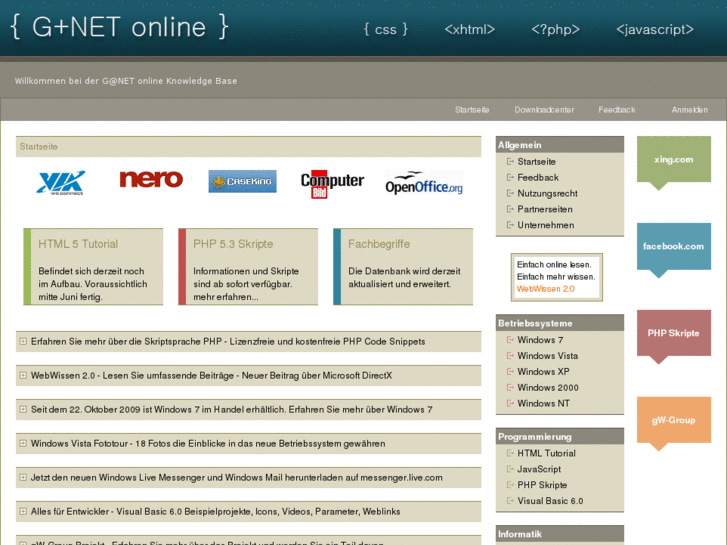
Task: Open the <?php> header tab
Action: [x=555, y=29]
